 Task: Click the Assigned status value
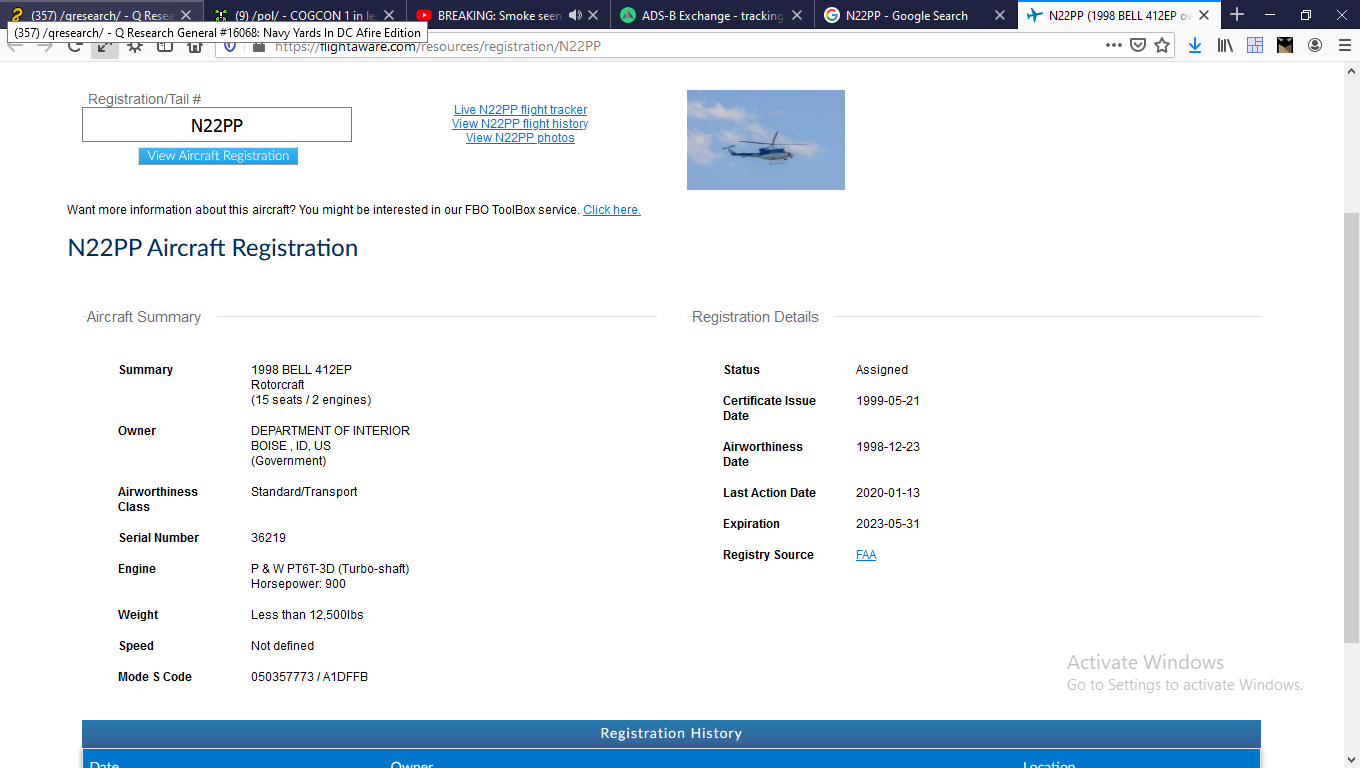882,370
